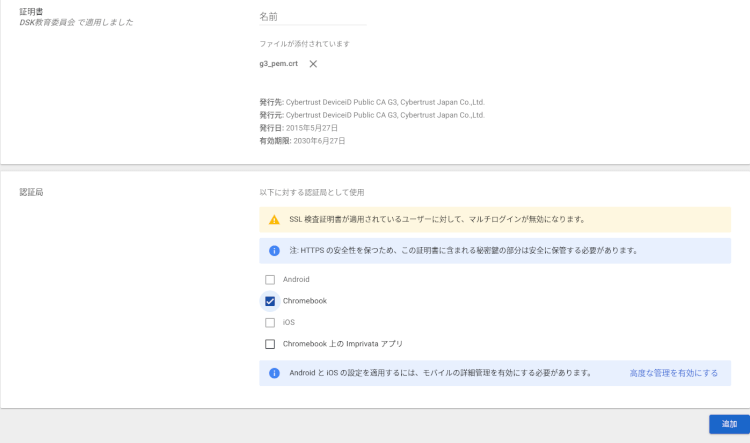Click the info icon beside HTTPS note
This screenshot has width=750, height=443.
(274, 251)
